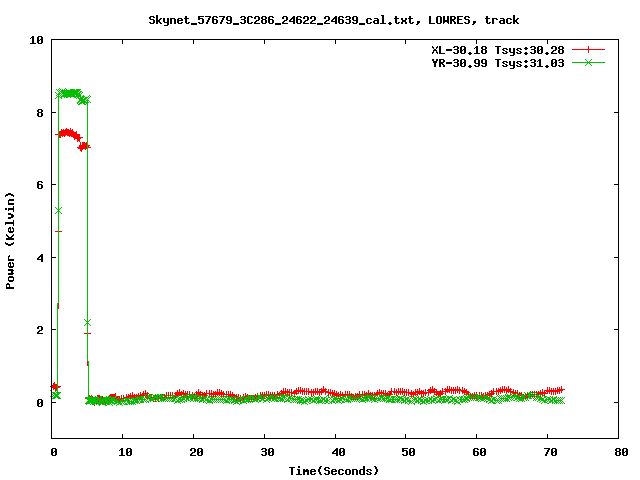
Task: Click y-axis tick label 10
Action: pyautogui.click(x=36, y=40)
